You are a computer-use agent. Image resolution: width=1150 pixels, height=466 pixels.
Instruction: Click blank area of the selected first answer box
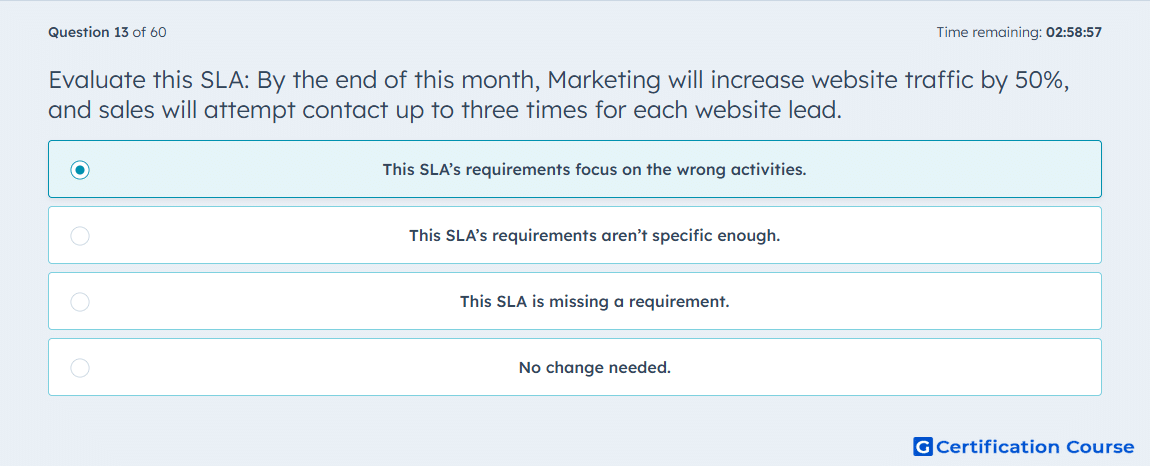[953, 170]
